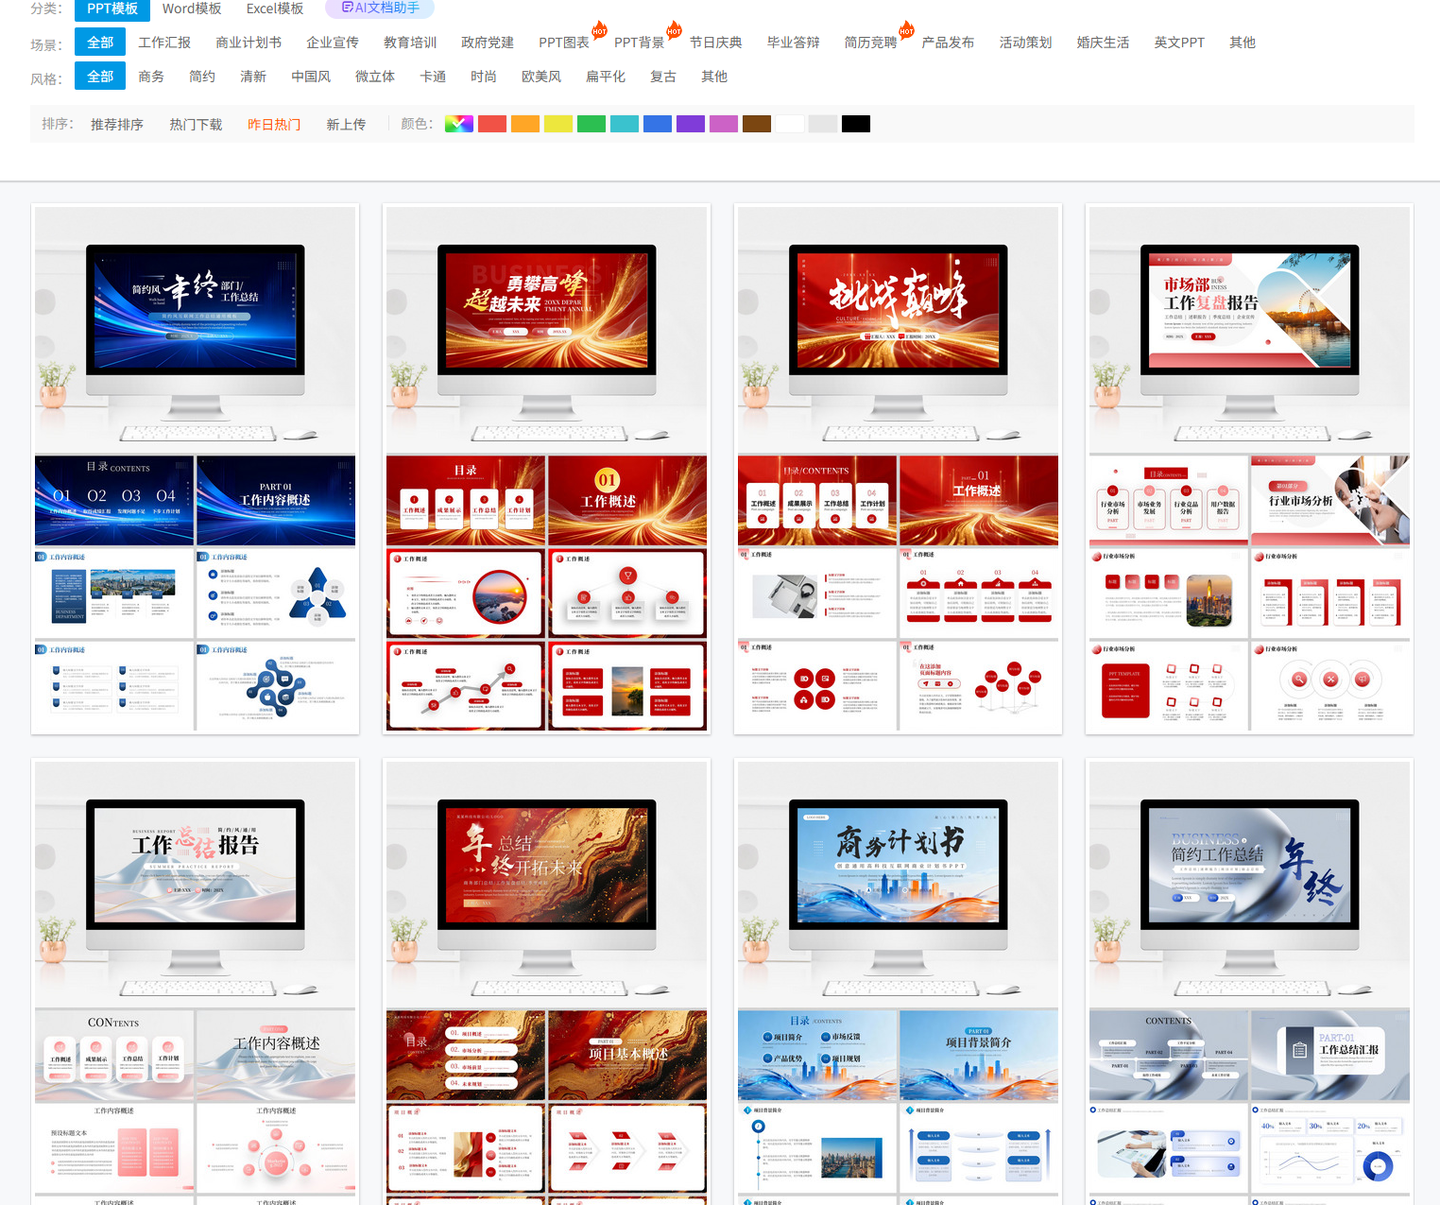Pick the yellow color swatch
Viewport: 1440px width, 1205px height.
click(x=558, y=124)
